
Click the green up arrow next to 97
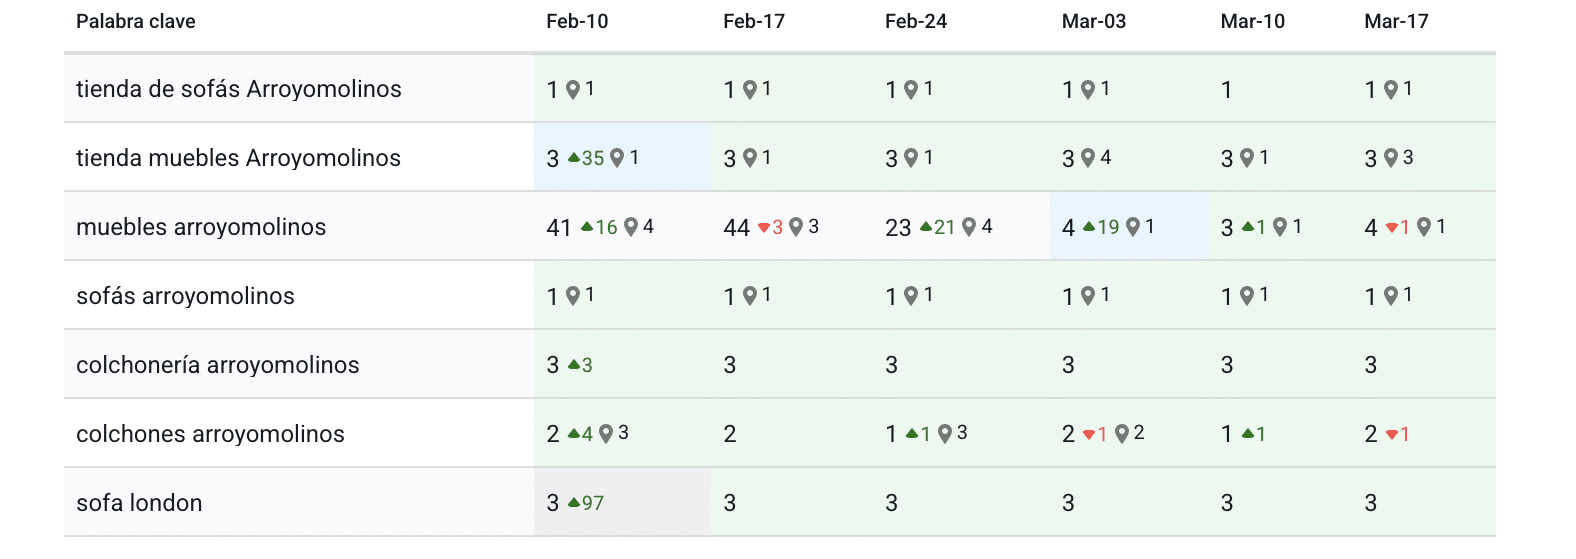point(574,503)
